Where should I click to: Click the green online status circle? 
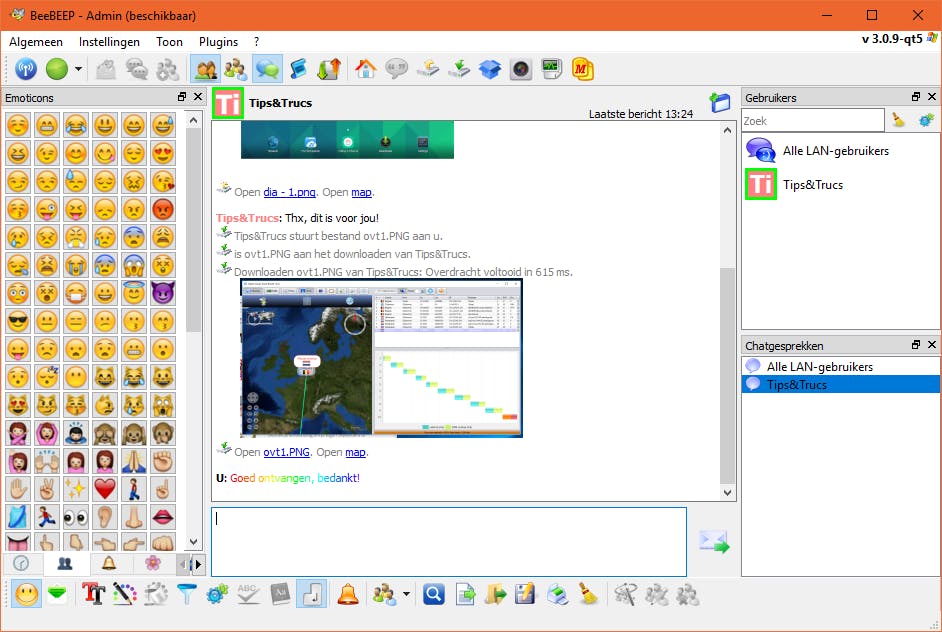pos(57,69)
